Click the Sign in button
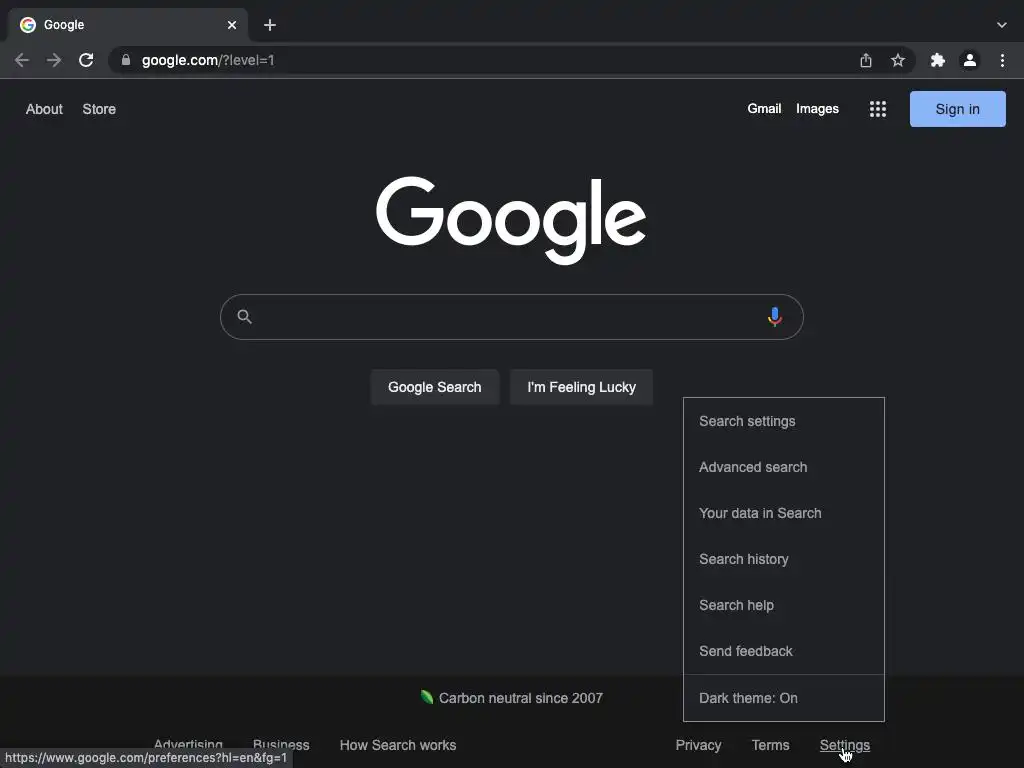Viewport: 1024px width, 768px height. (x=957, y=109)
